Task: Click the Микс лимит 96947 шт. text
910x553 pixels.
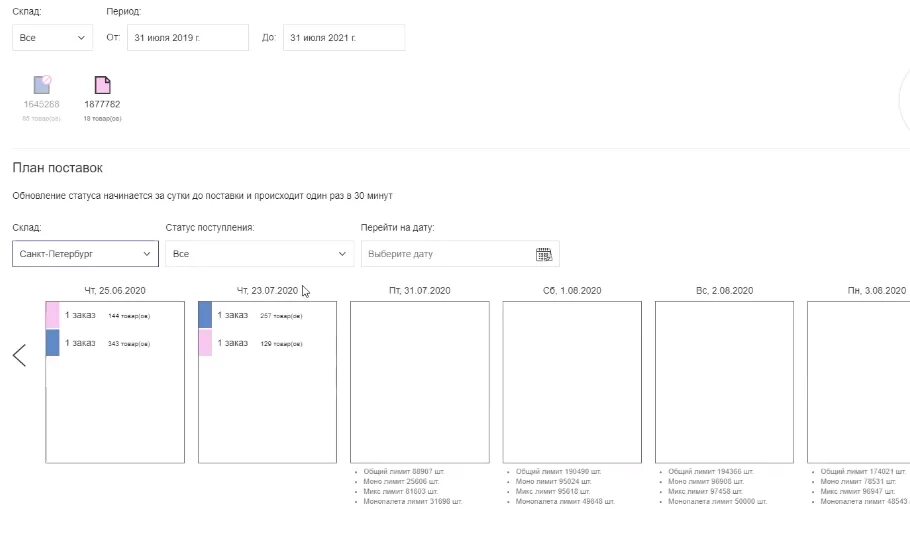Action: click(x=858, y=491)
